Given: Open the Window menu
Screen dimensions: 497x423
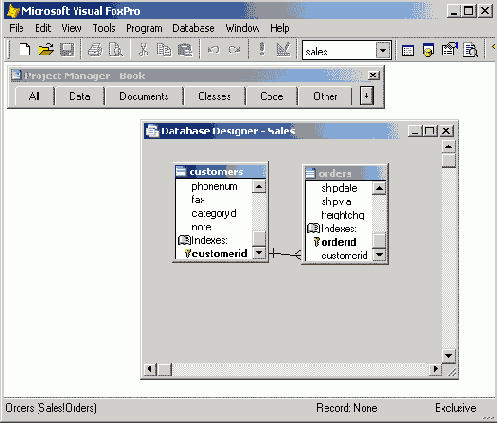Looking at the screenshot, I should point(242,28).
